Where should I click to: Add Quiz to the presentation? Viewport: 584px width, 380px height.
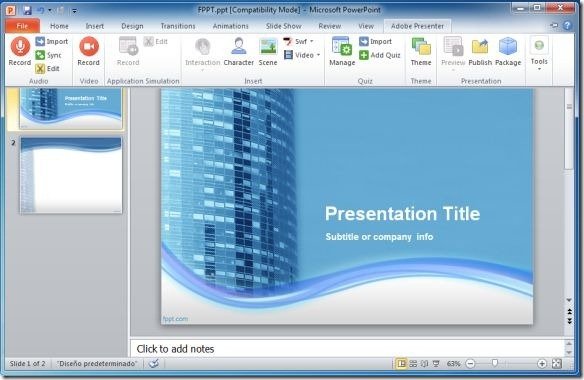click(x=380, y=55)
